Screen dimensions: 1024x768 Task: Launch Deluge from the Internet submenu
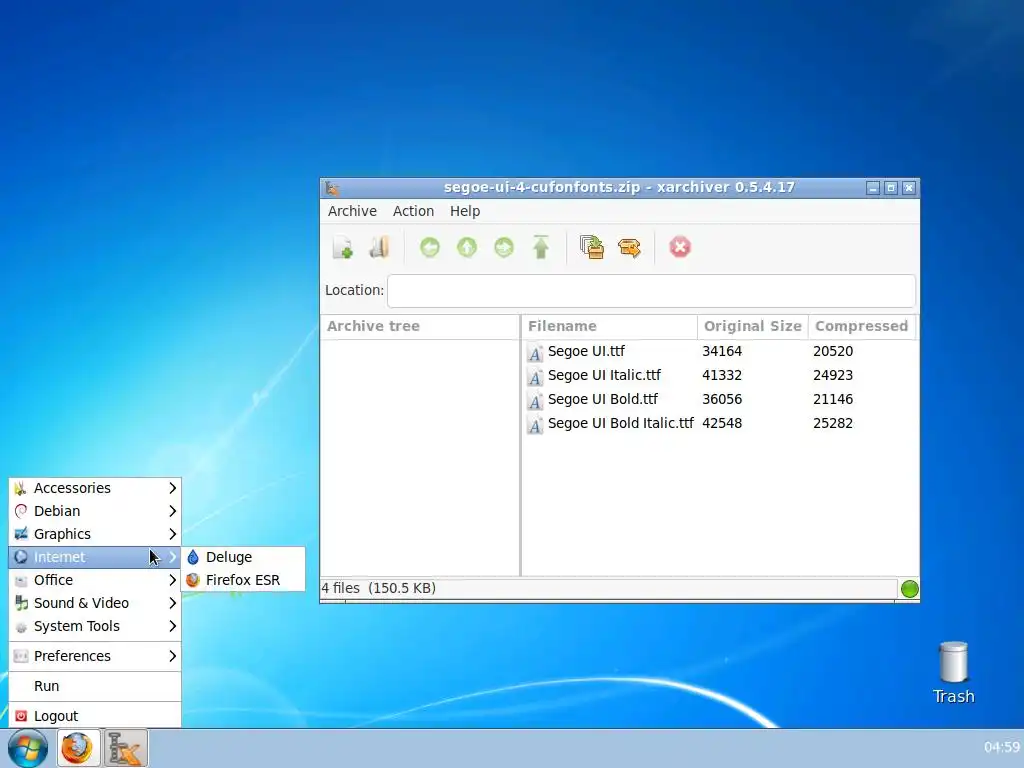click(243, 557)
